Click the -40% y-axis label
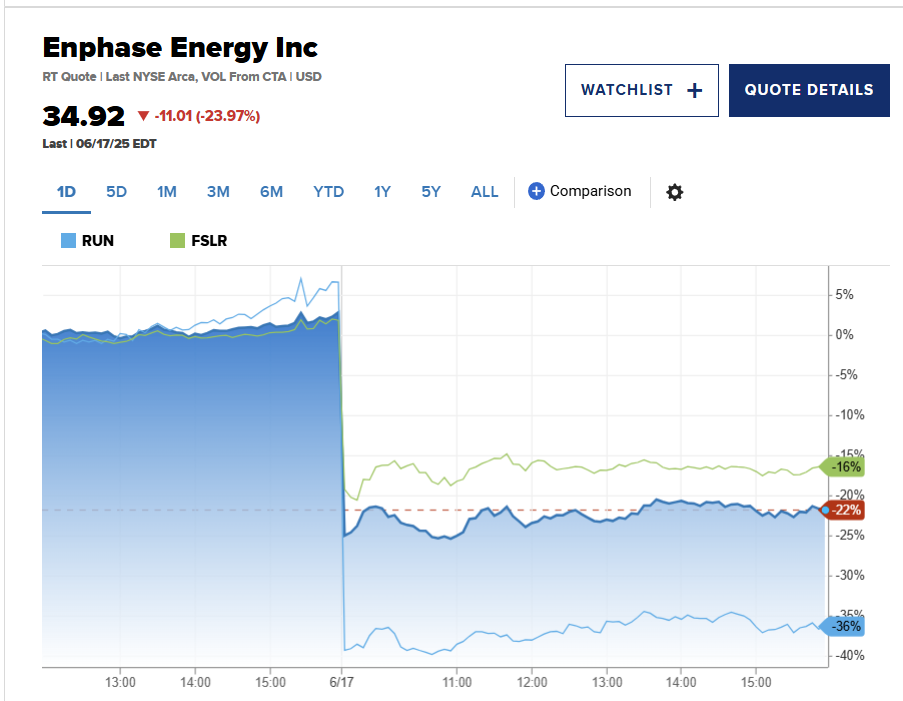 (850, 655)
